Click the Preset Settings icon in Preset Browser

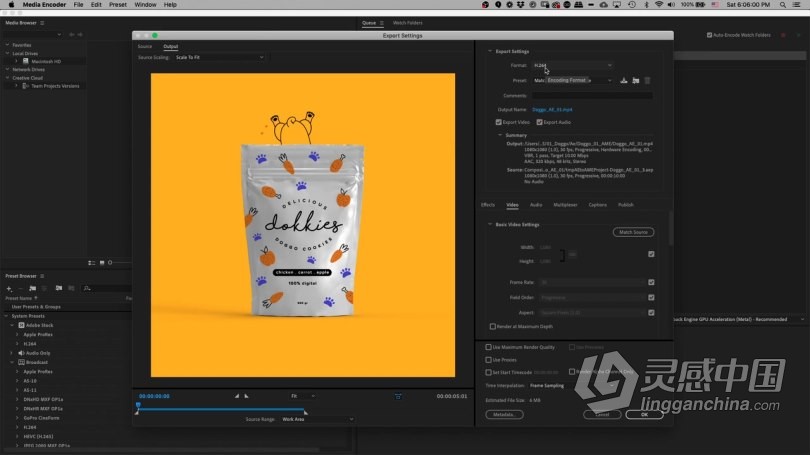point(44,288)
